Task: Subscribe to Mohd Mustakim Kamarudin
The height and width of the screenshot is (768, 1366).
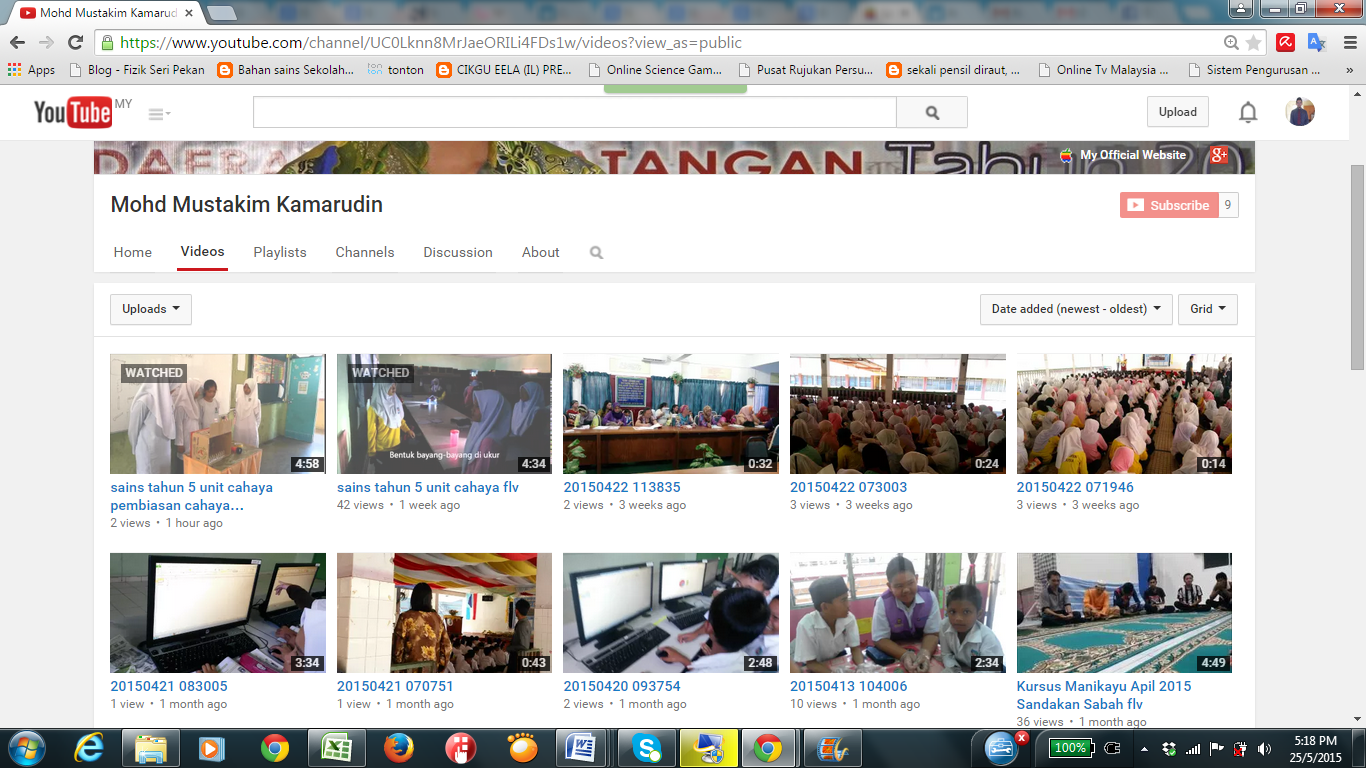Action: coord(1169,205)
